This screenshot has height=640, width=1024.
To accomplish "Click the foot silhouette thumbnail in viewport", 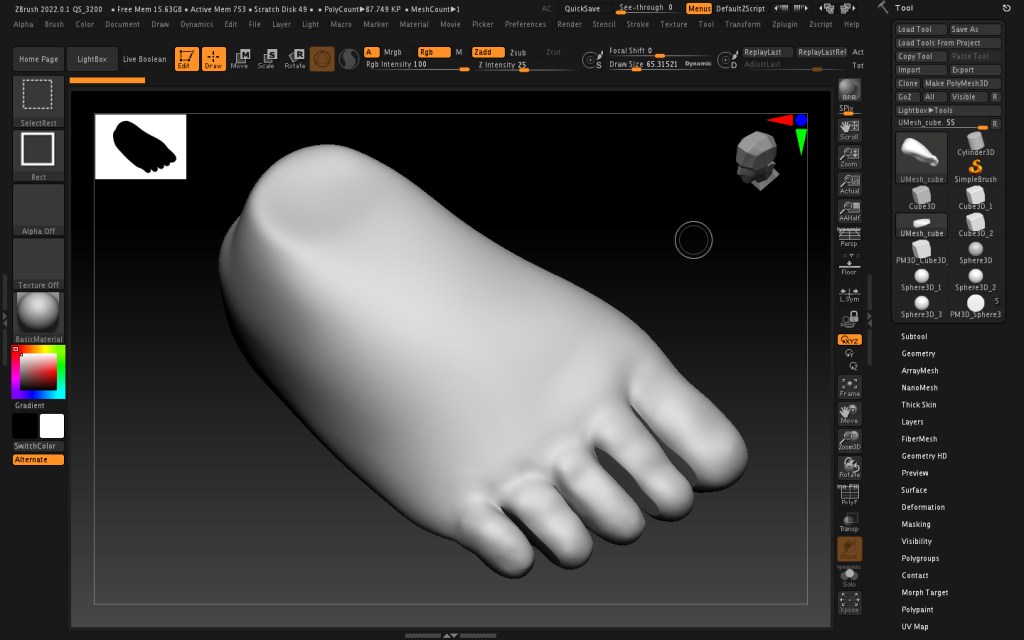I will [x=140, y=146].
